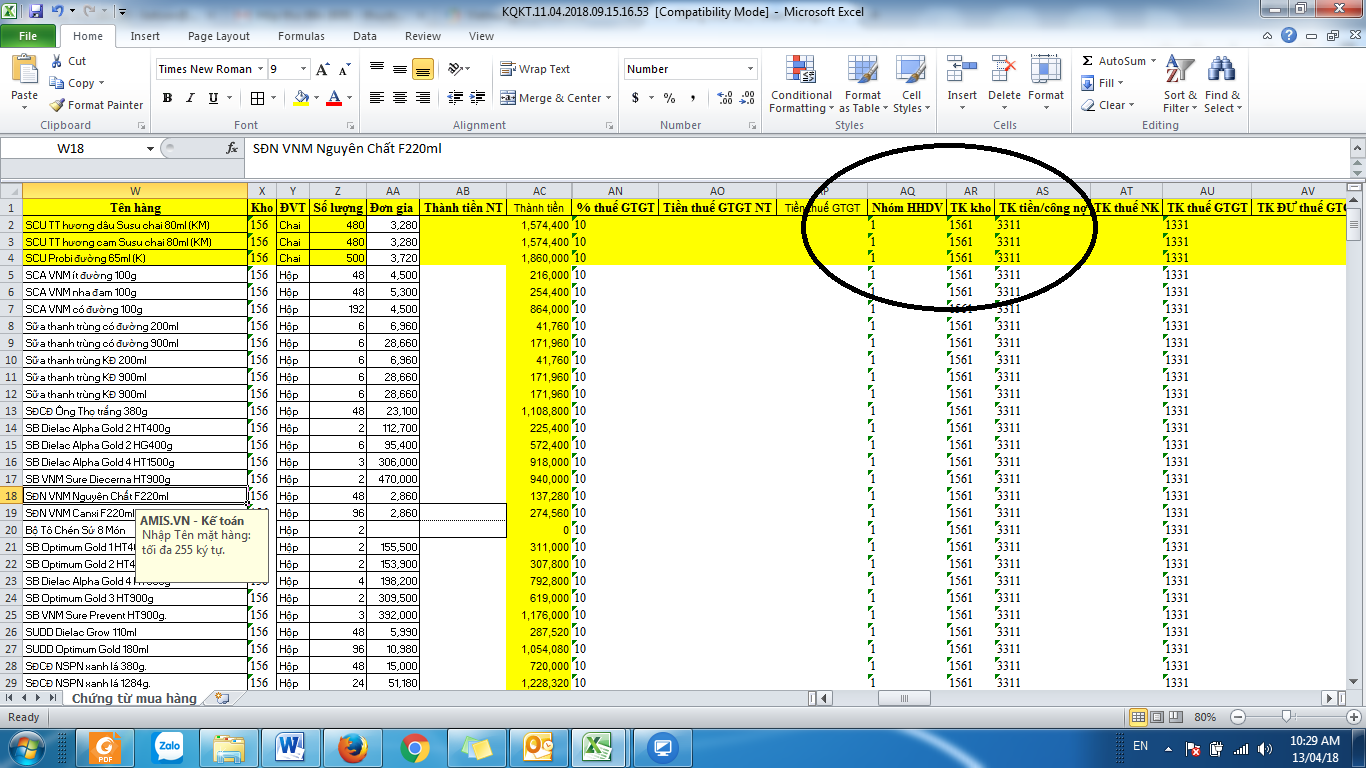This screenshot has height=768, width=1366.
Task: Click the Save icon in Quick Access
Action: [36, 12]
